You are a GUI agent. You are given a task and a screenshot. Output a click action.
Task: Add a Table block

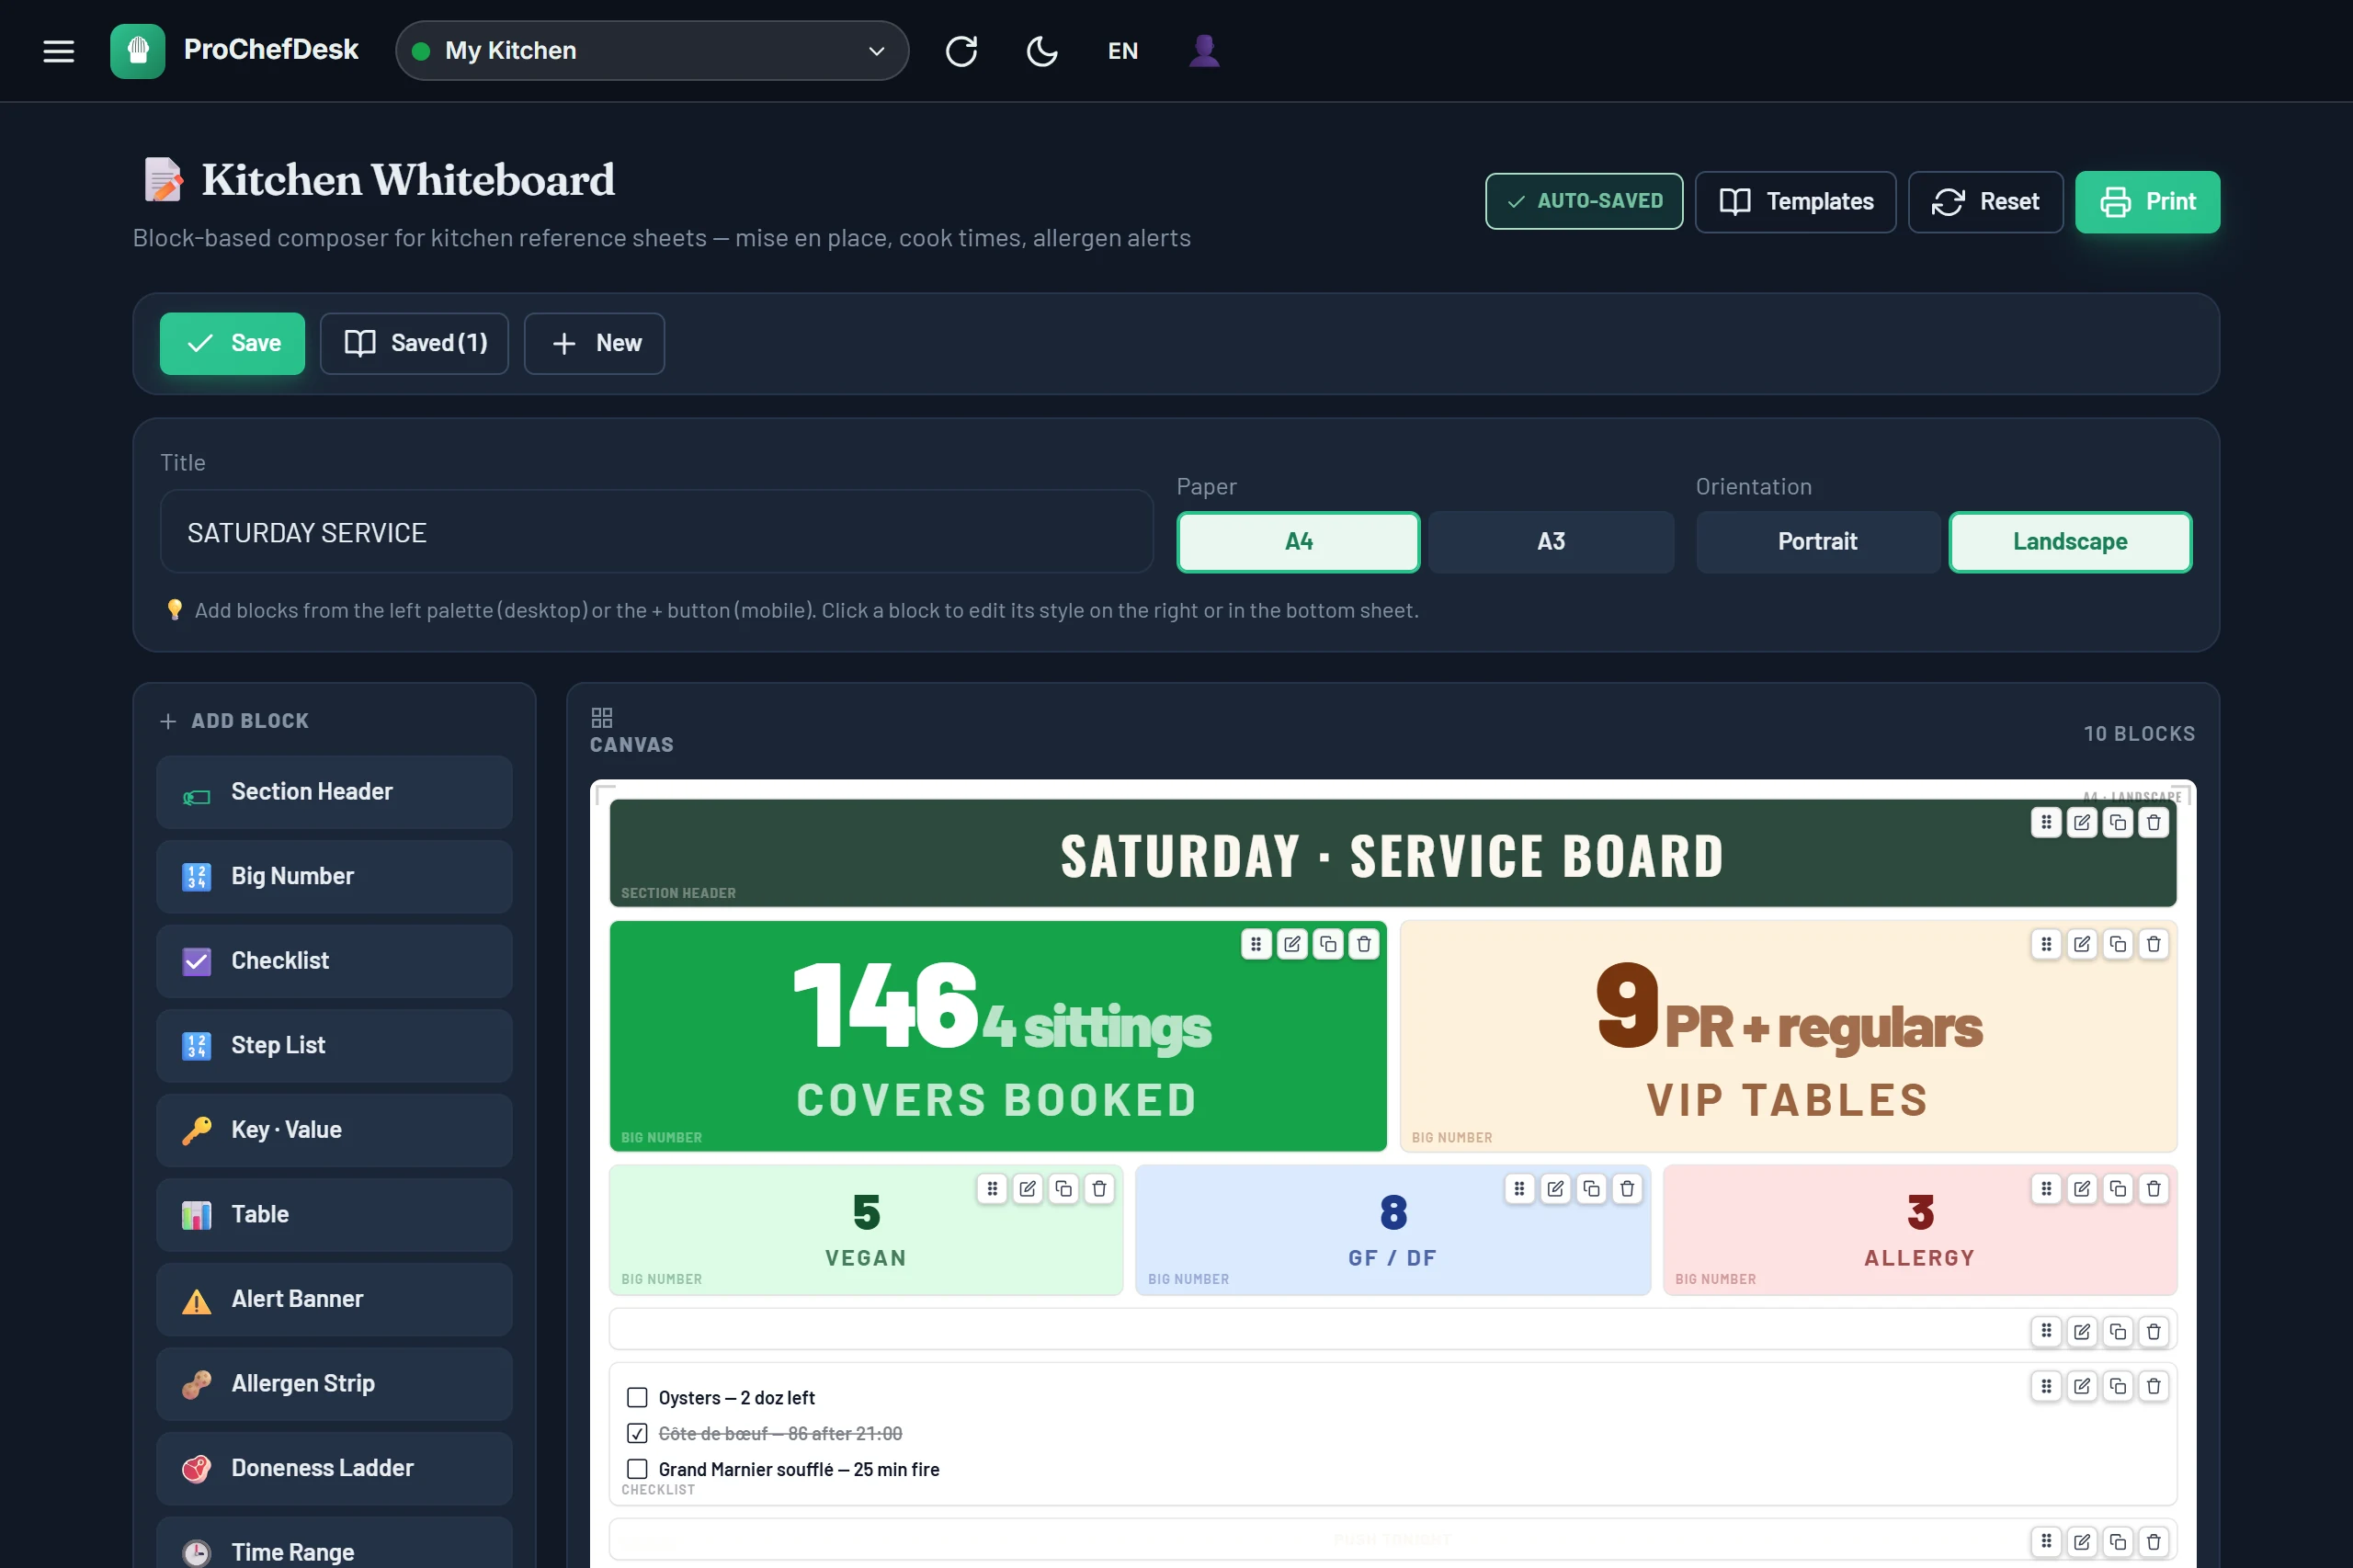pos(334,1215)
